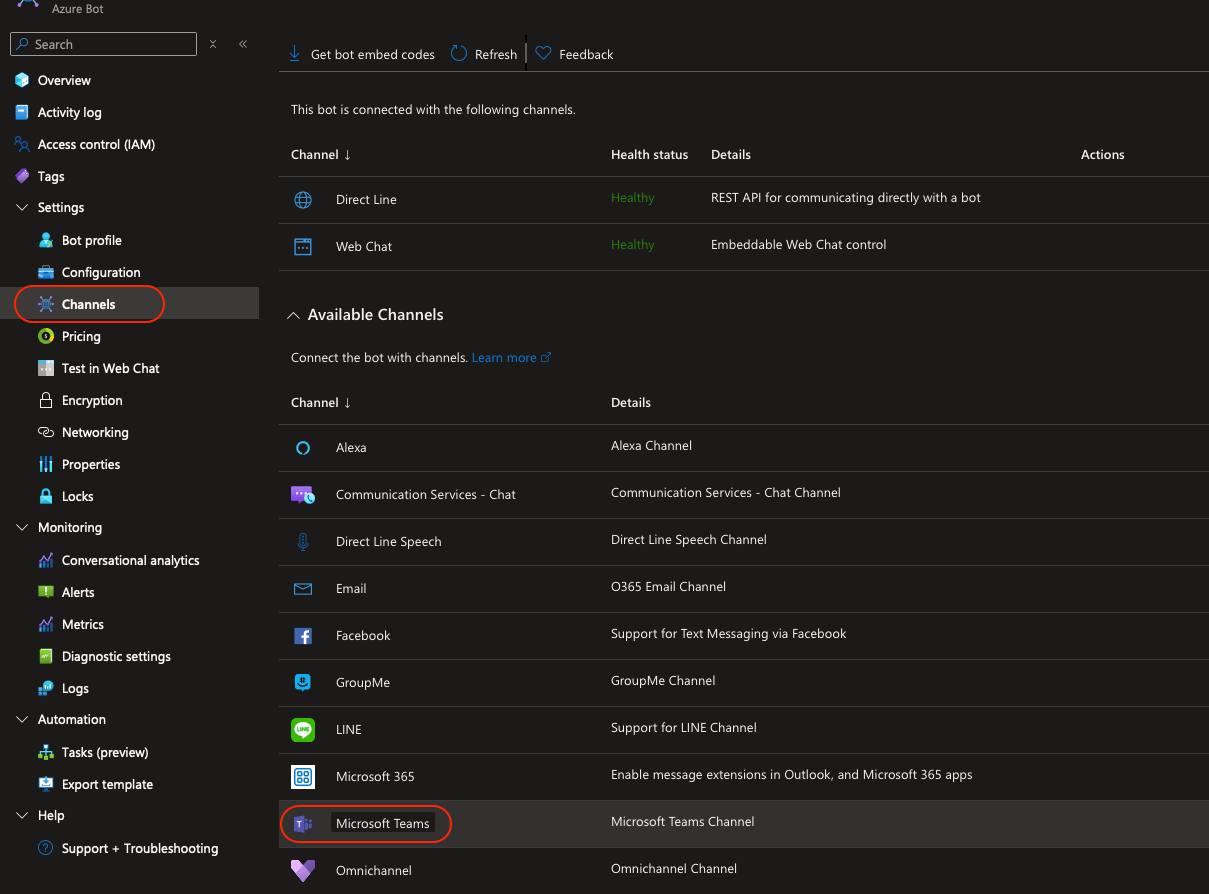The image size is (1209, 894).
Task: Click the GroupMe channel icon
Action: click(303, 683)
